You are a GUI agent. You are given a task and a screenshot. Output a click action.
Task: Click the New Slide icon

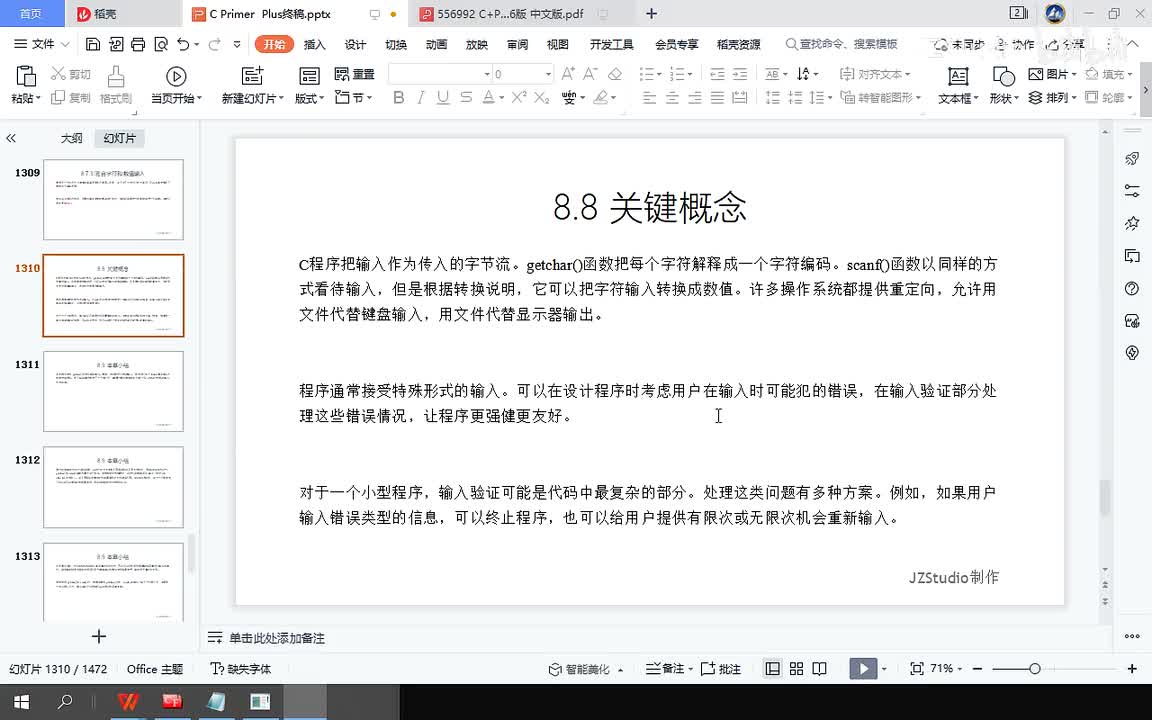tap(252, 76)
